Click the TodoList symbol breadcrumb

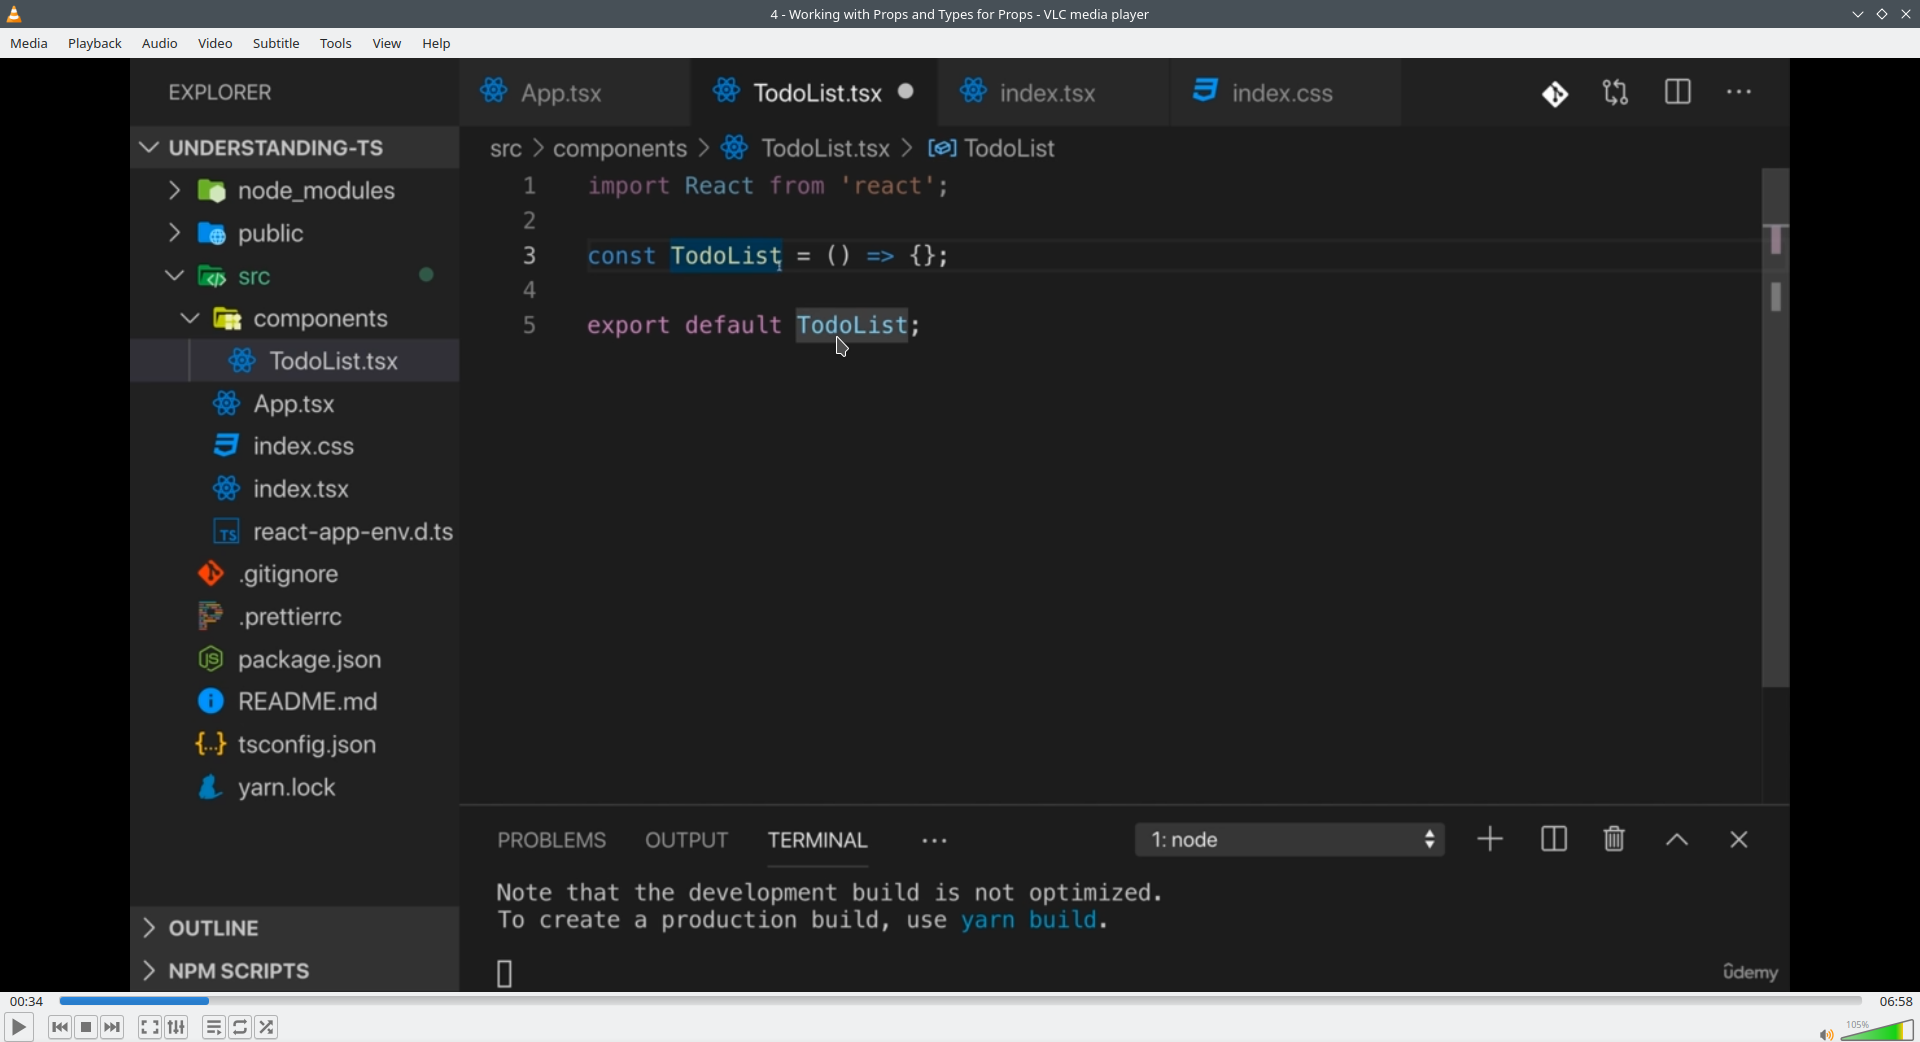pos(992,149)
